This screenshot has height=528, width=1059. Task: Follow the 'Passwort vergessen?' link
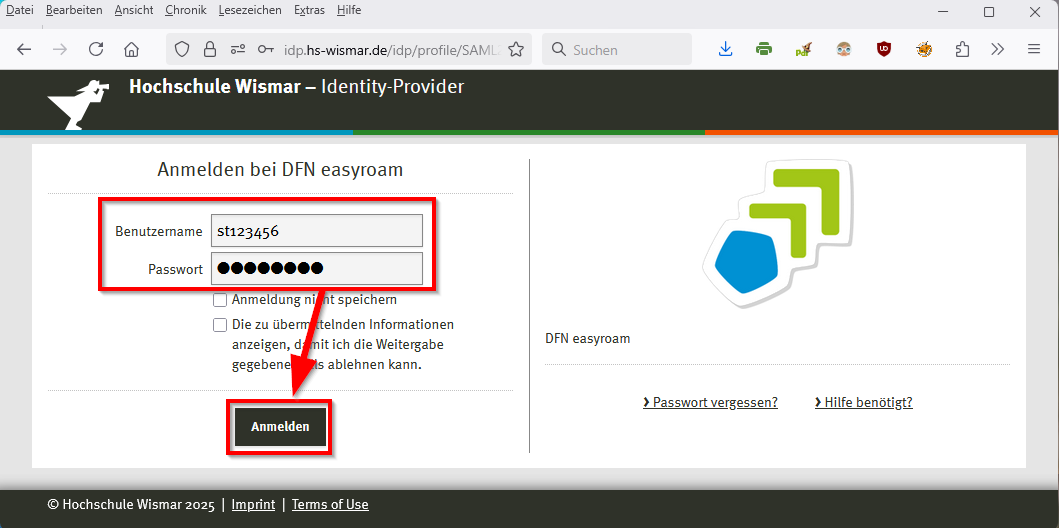pyautogui.click(x=710, y=403)
